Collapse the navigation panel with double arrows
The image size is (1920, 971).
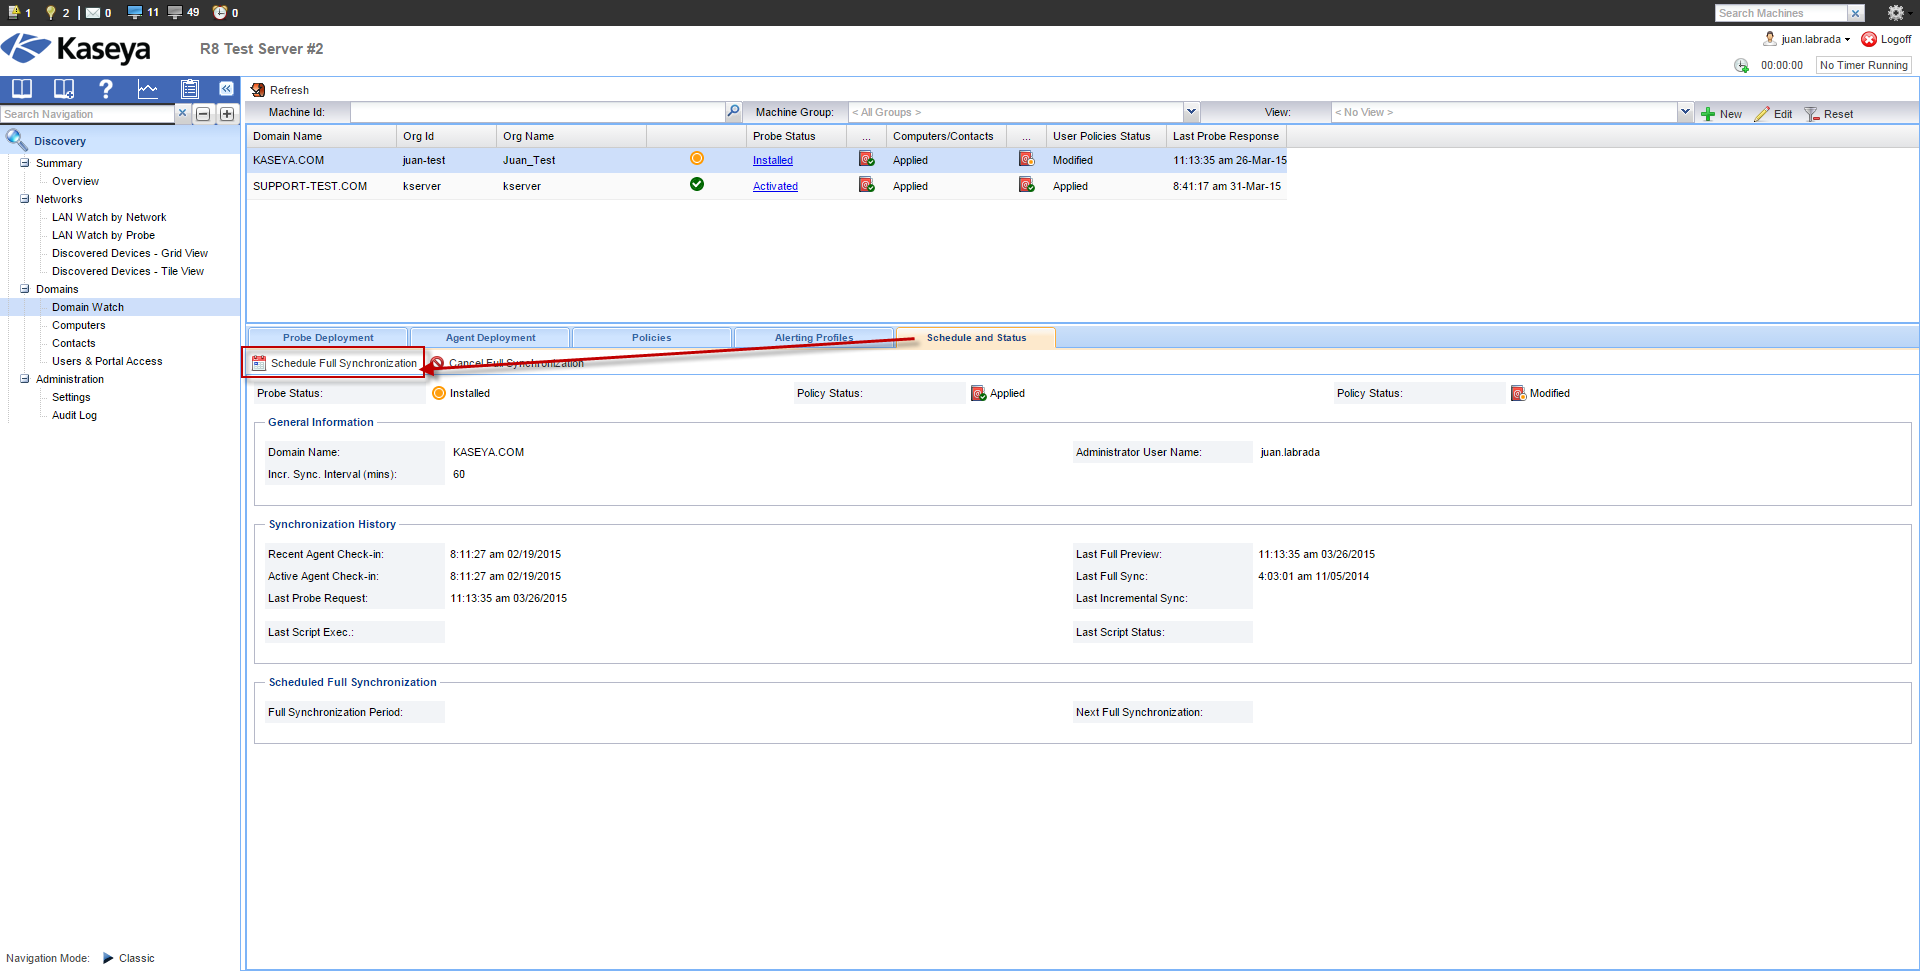click(x=227, y=89)
